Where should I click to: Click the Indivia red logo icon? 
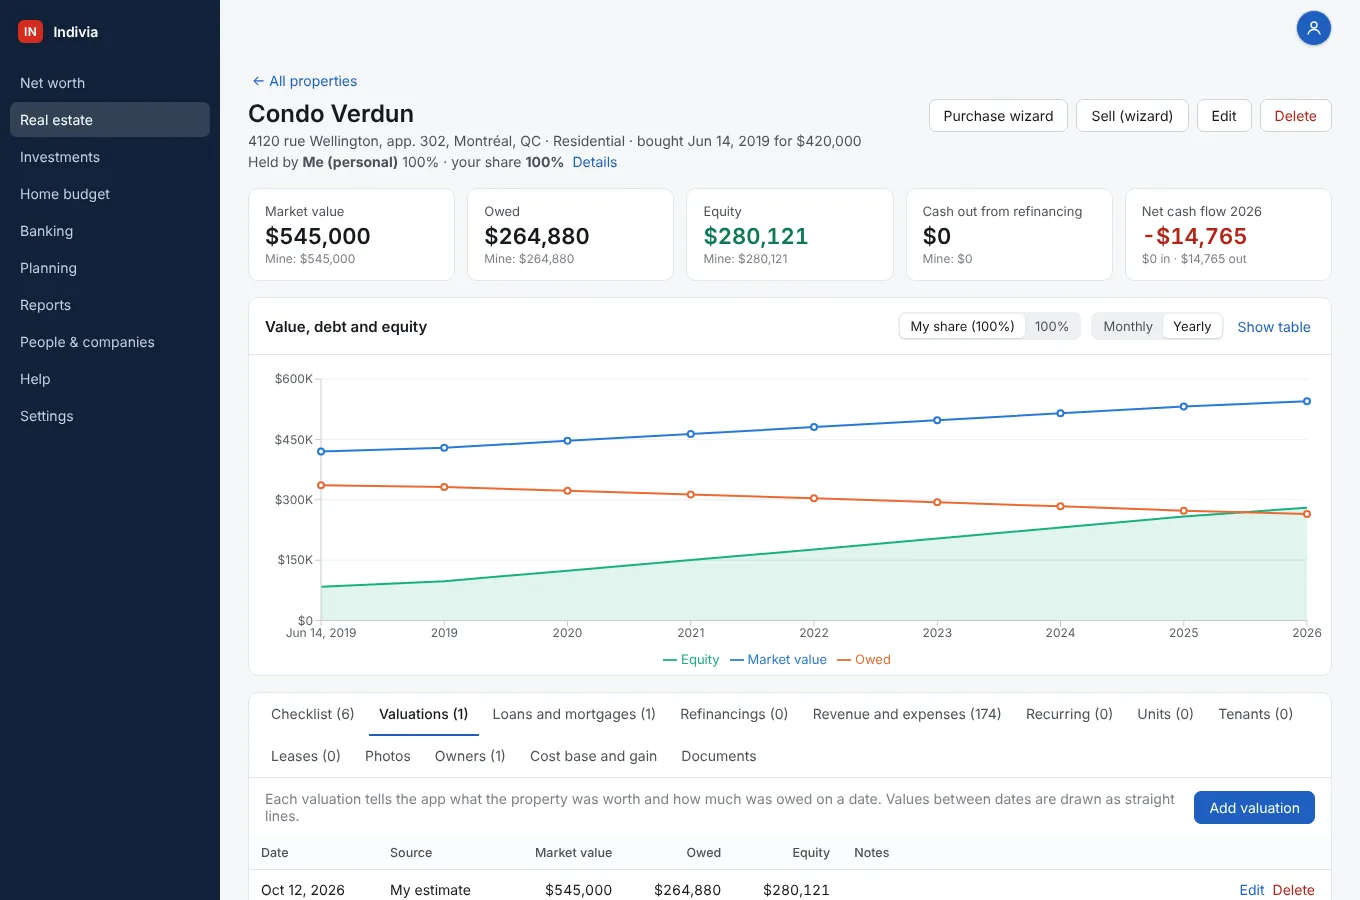pyautogui.click(x=30, y=32)
